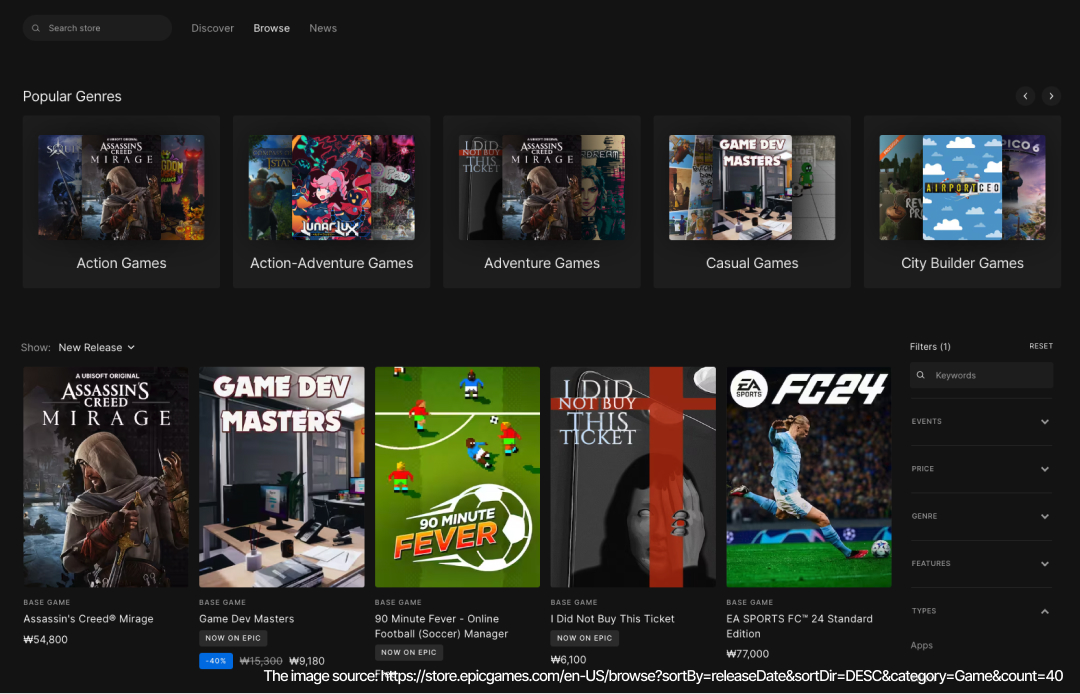This screenshot has width=1080, height=694.
Task: Click NOW ON EPIC badge under 90 Minute Fever
Action: pos(408,652)
